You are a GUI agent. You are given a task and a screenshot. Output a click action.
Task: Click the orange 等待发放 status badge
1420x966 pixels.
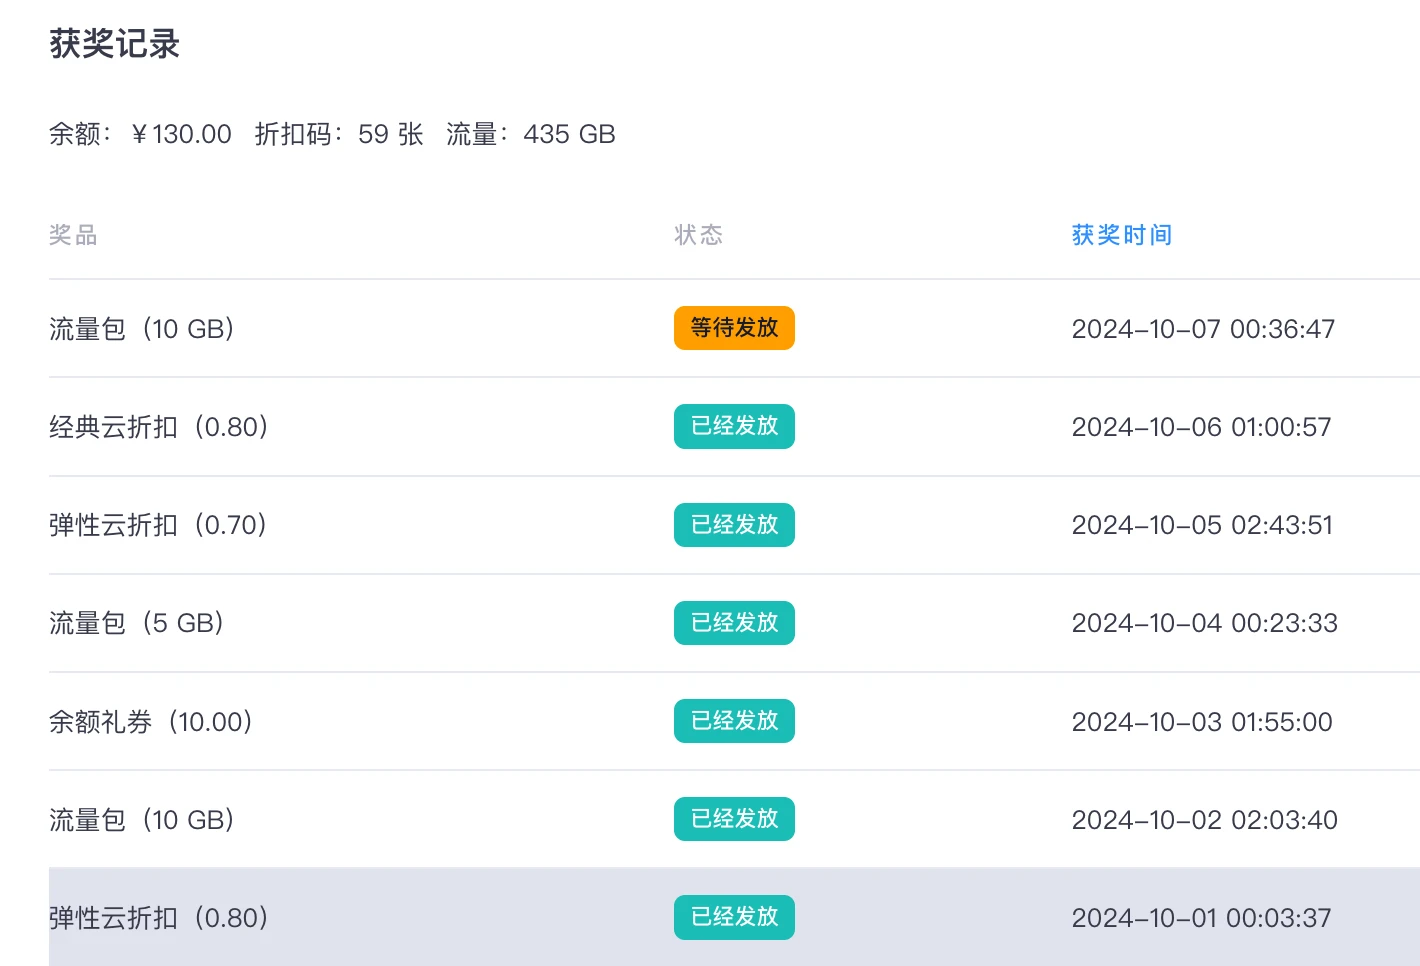734,328
